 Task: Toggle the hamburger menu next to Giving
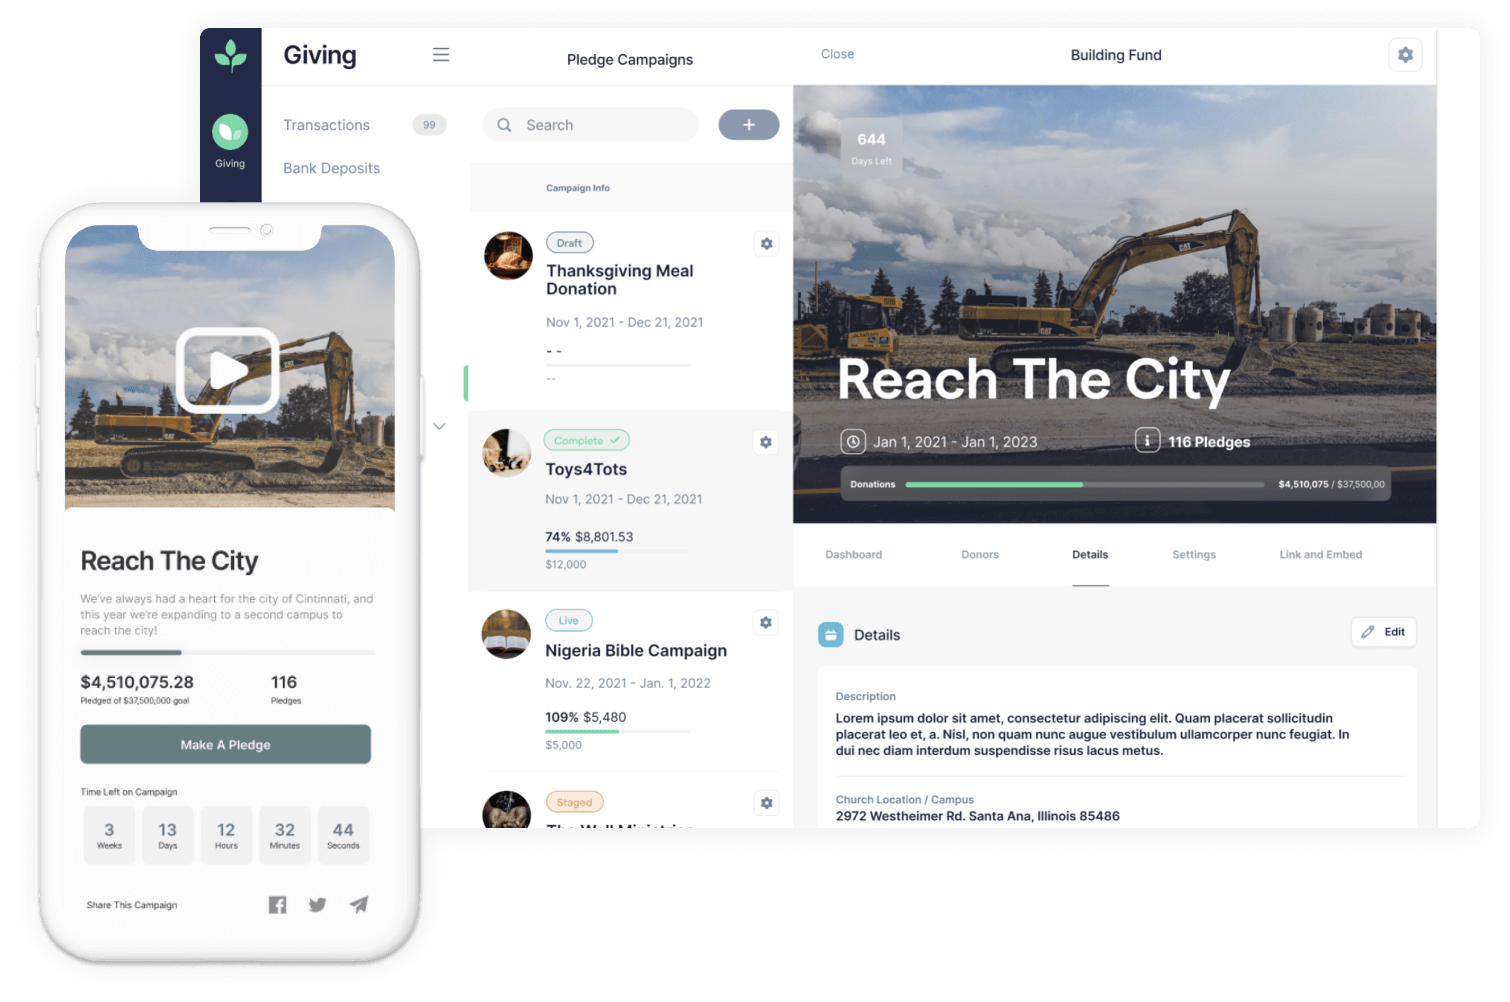coord(441,55)
